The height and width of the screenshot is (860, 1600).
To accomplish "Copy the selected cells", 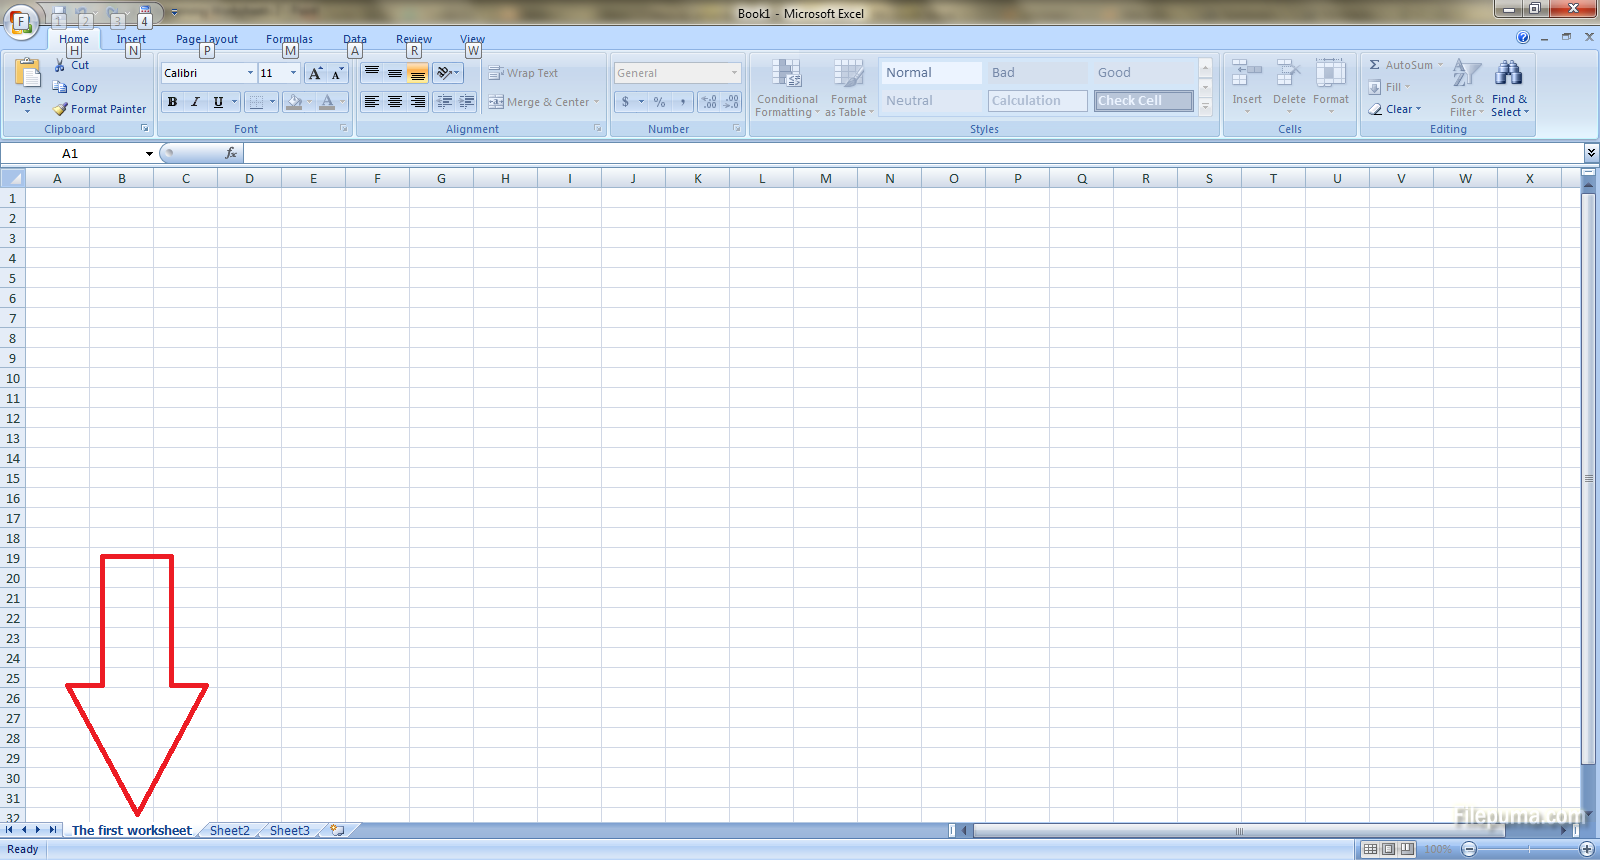I will click(x=75, y=87).
